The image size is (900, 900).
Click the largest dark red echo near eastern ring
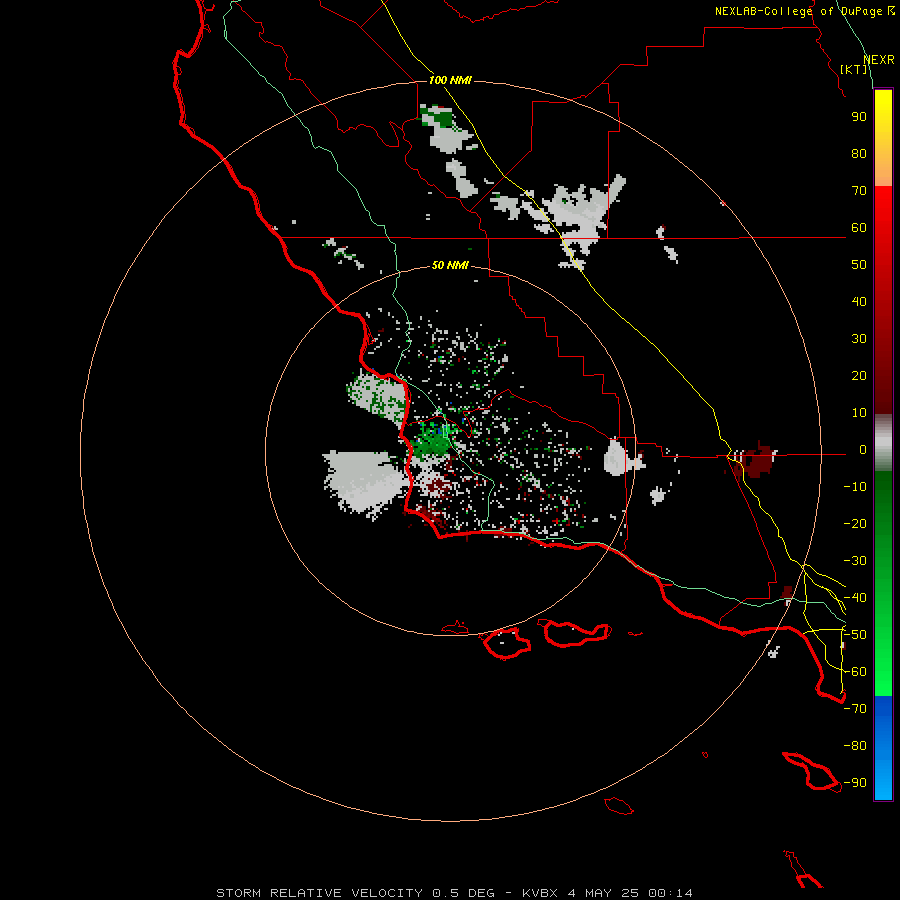point(757,460)
